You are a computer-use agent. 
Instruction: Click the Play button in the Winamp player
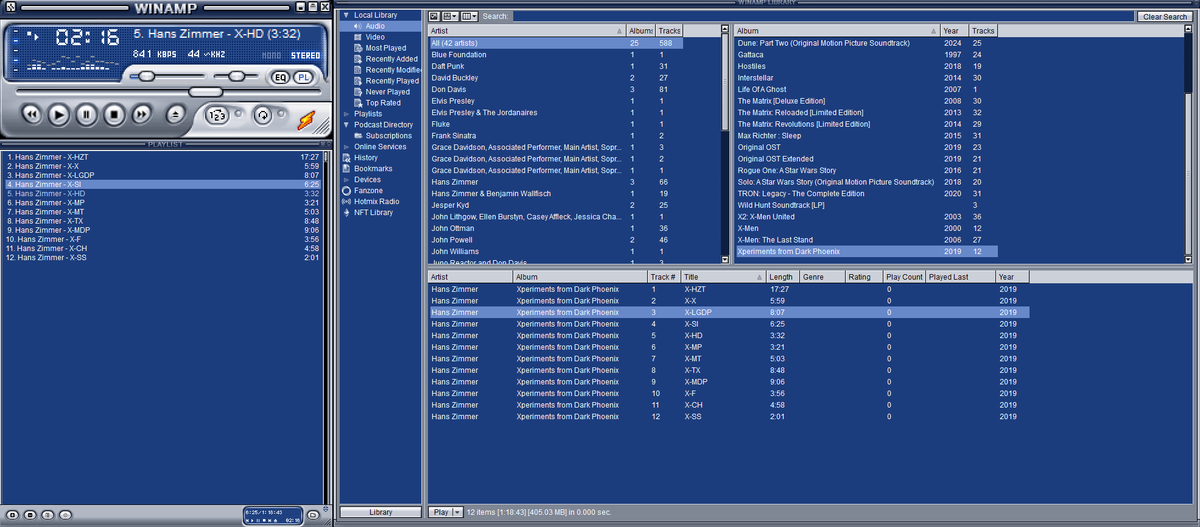coord(59,115)
